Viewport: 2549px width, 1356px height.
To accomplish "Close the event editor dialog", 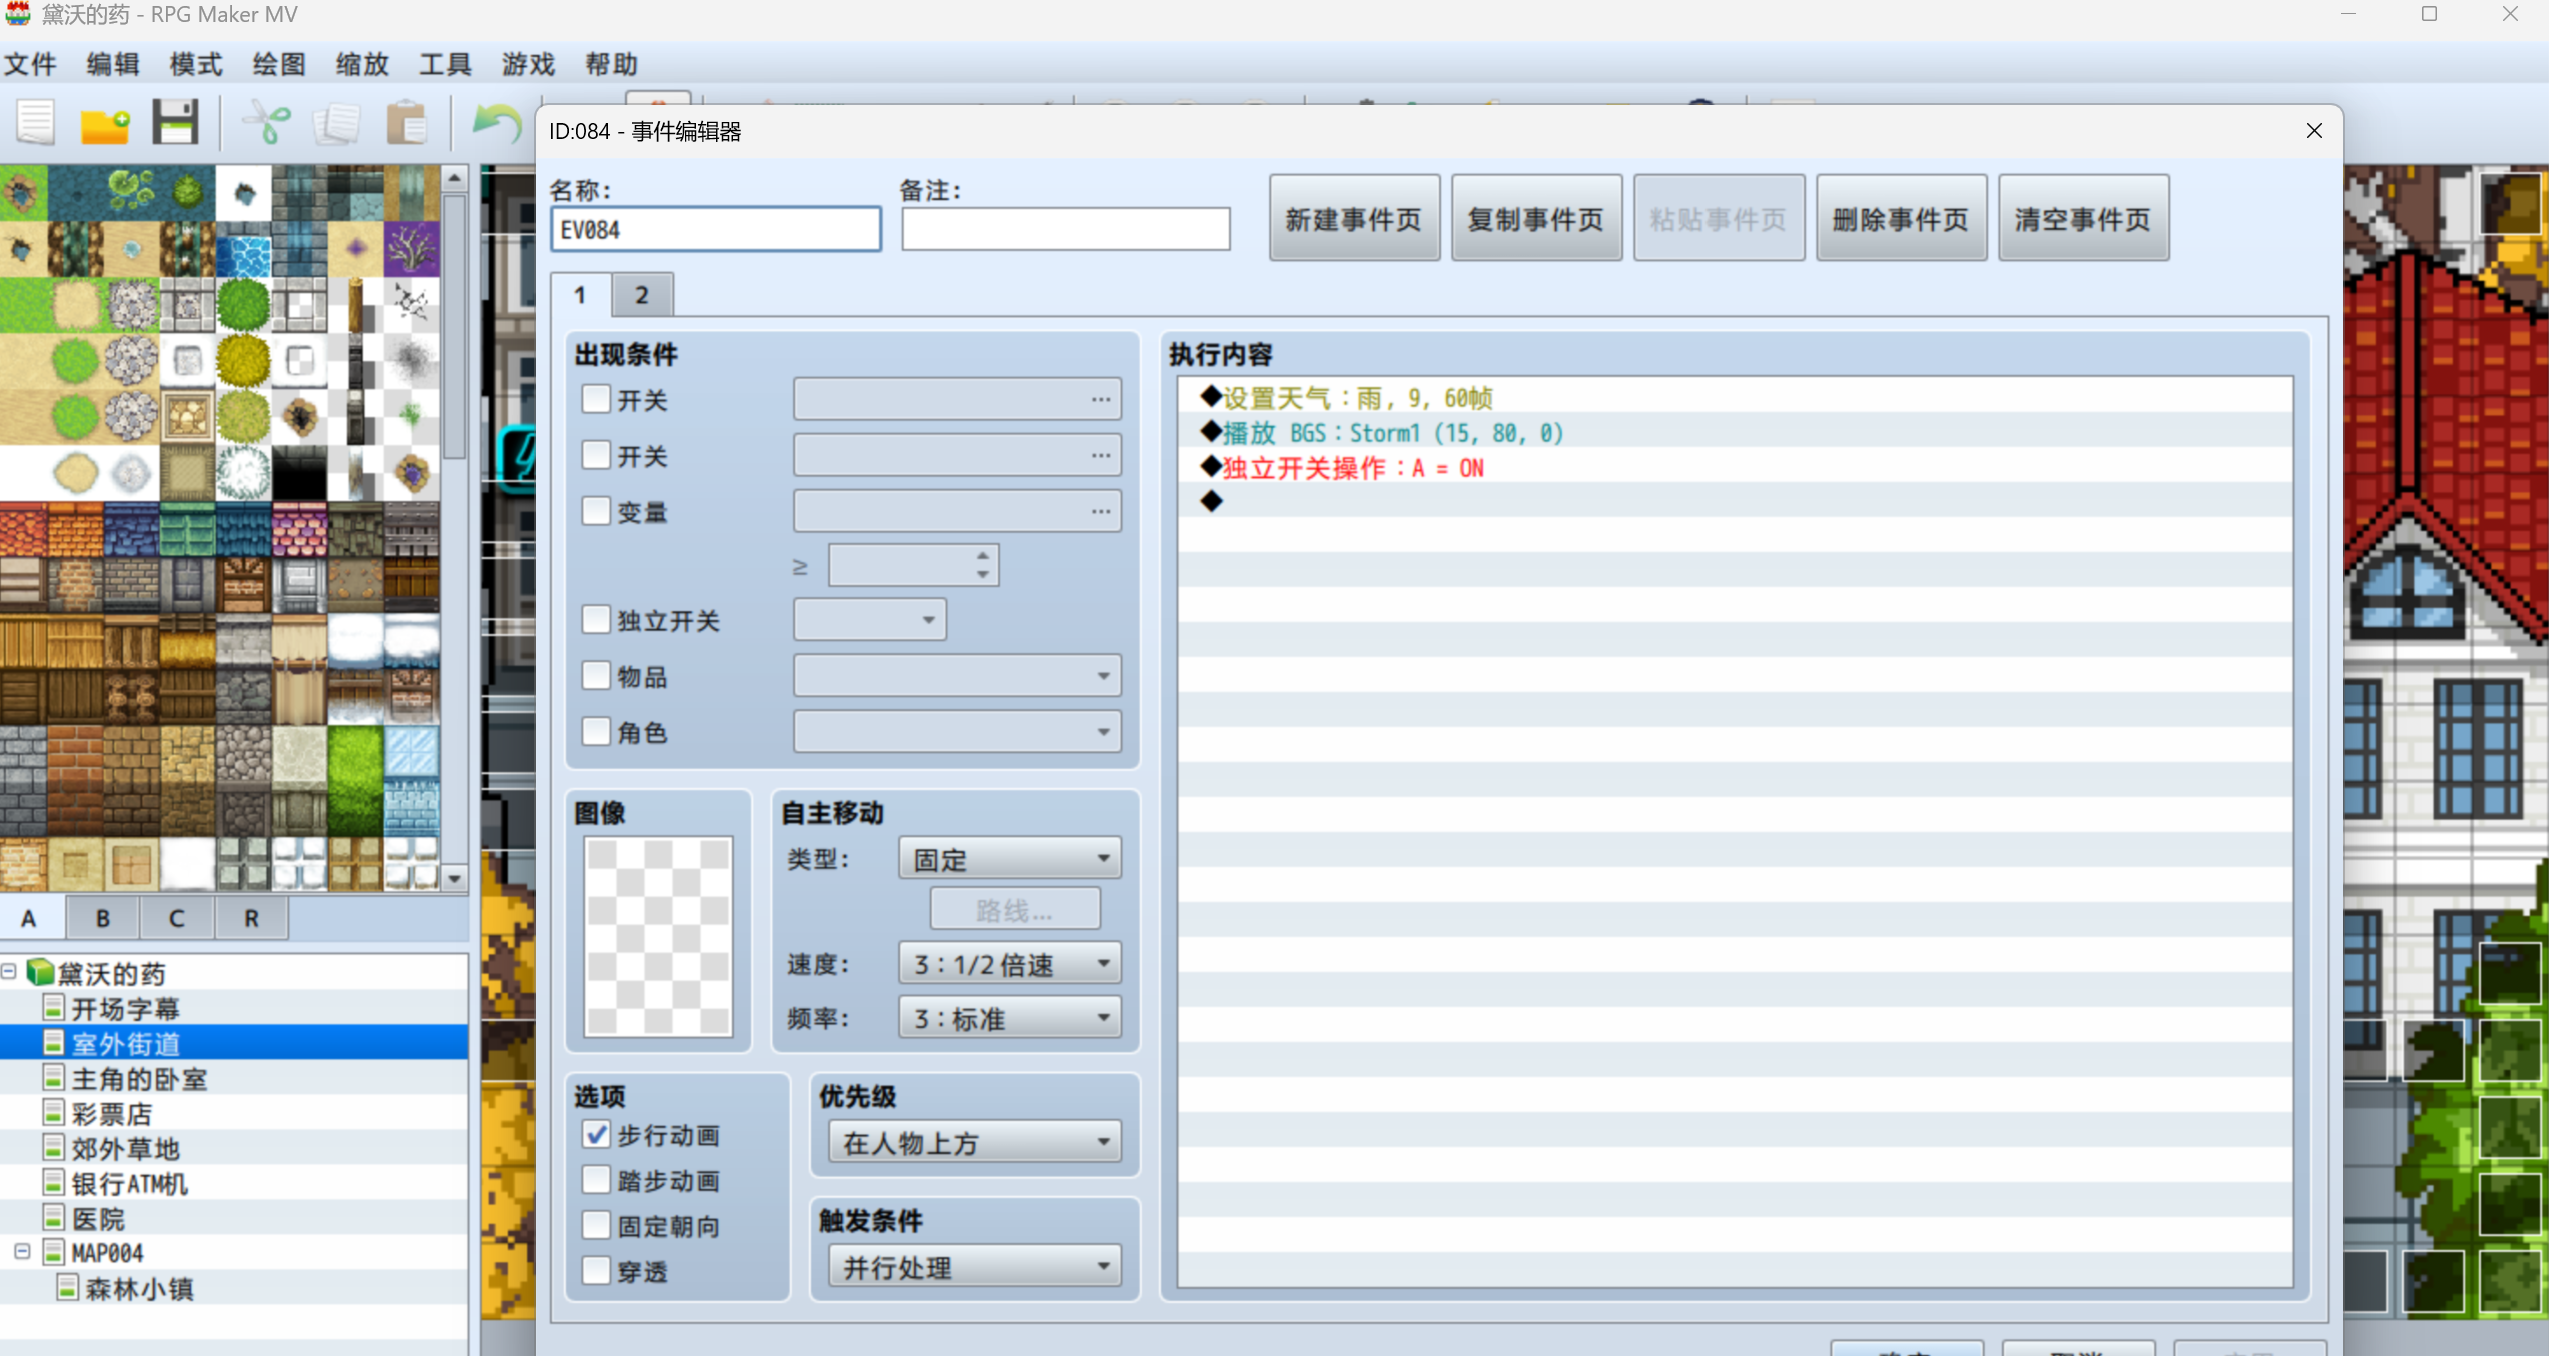I will (x=2313, y=131).
